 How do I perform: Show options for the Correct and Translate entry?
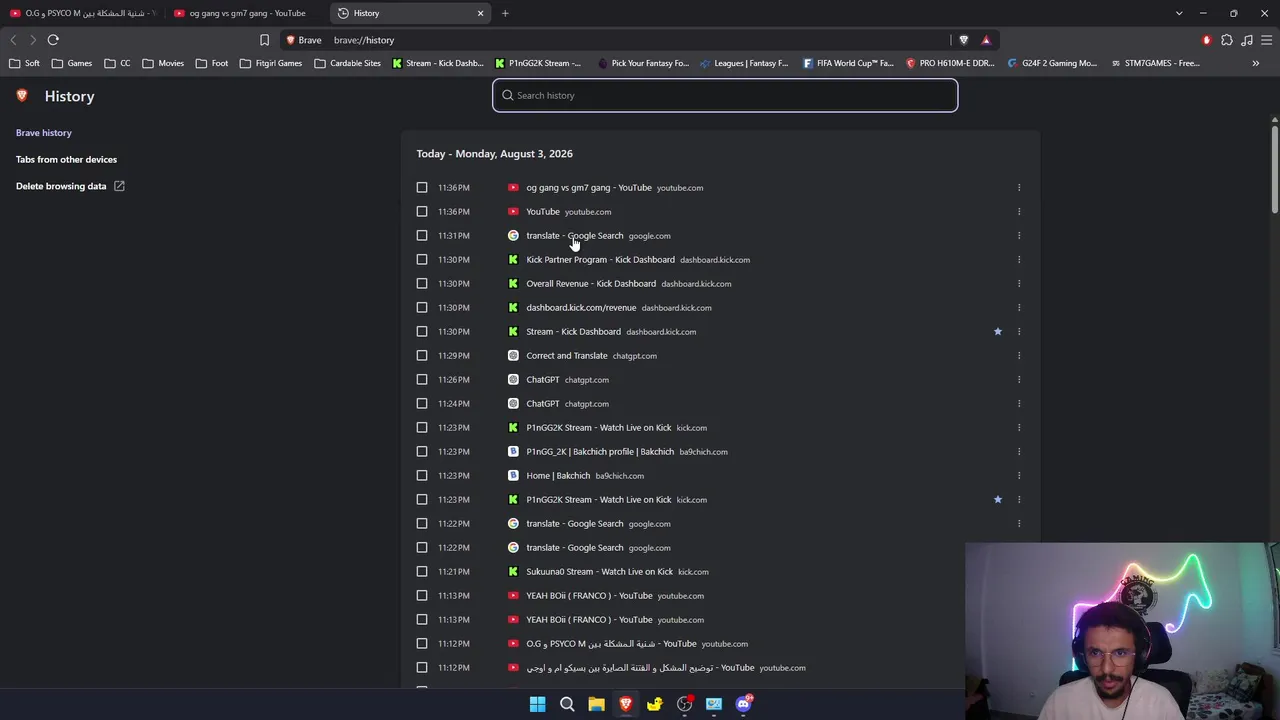coord(1019,356)
